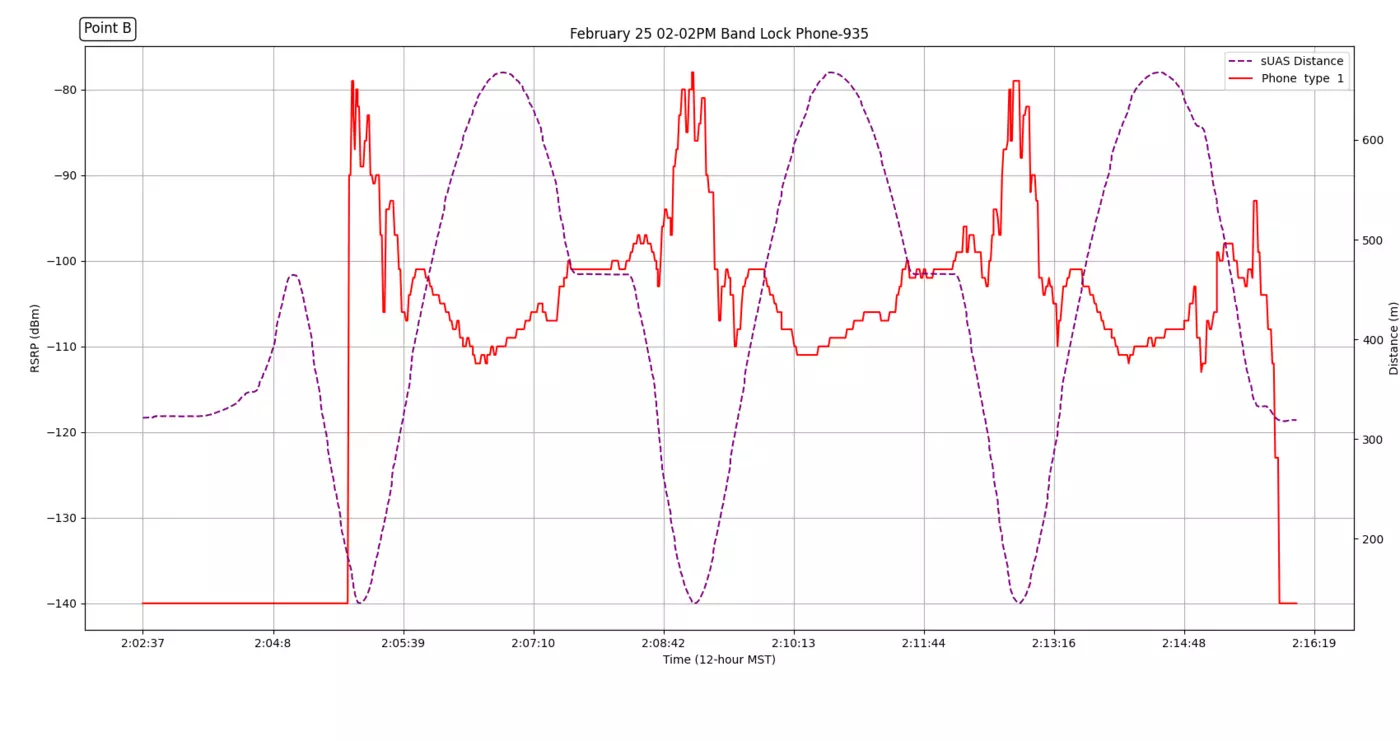Click the 2:16:19 time tick label
This screenshot has width=1400, height=741.
1314,643
